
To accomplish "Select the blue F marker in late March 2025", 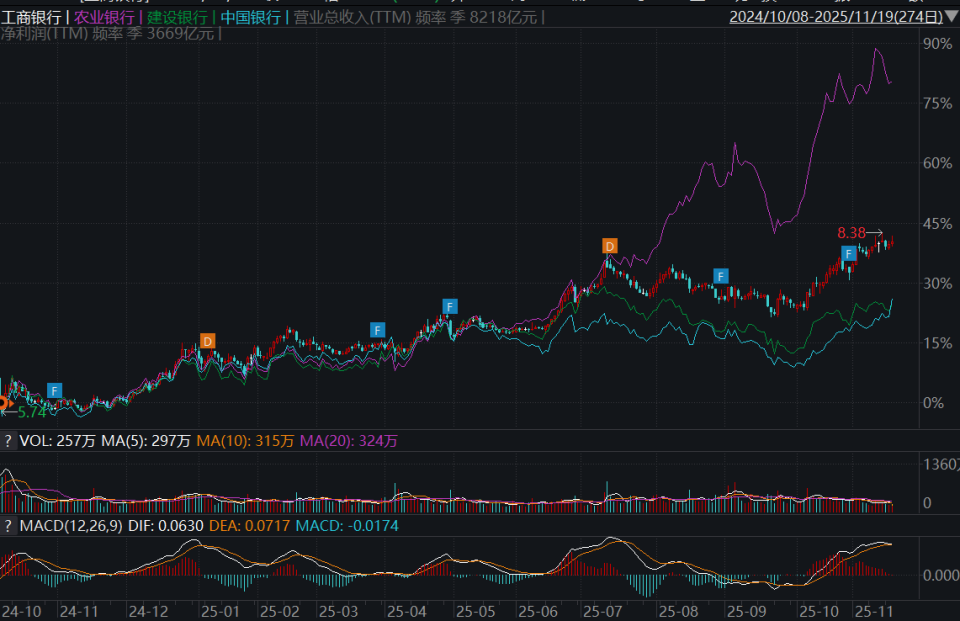I will tap(377, 329).
